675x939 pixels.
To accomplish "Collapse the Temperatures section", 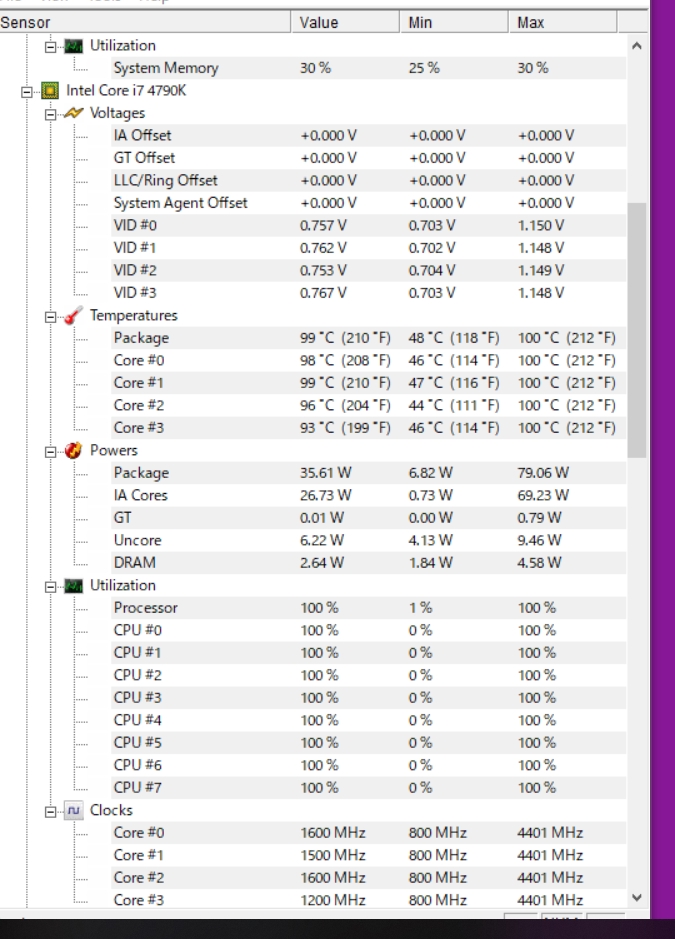I will 51,316.
